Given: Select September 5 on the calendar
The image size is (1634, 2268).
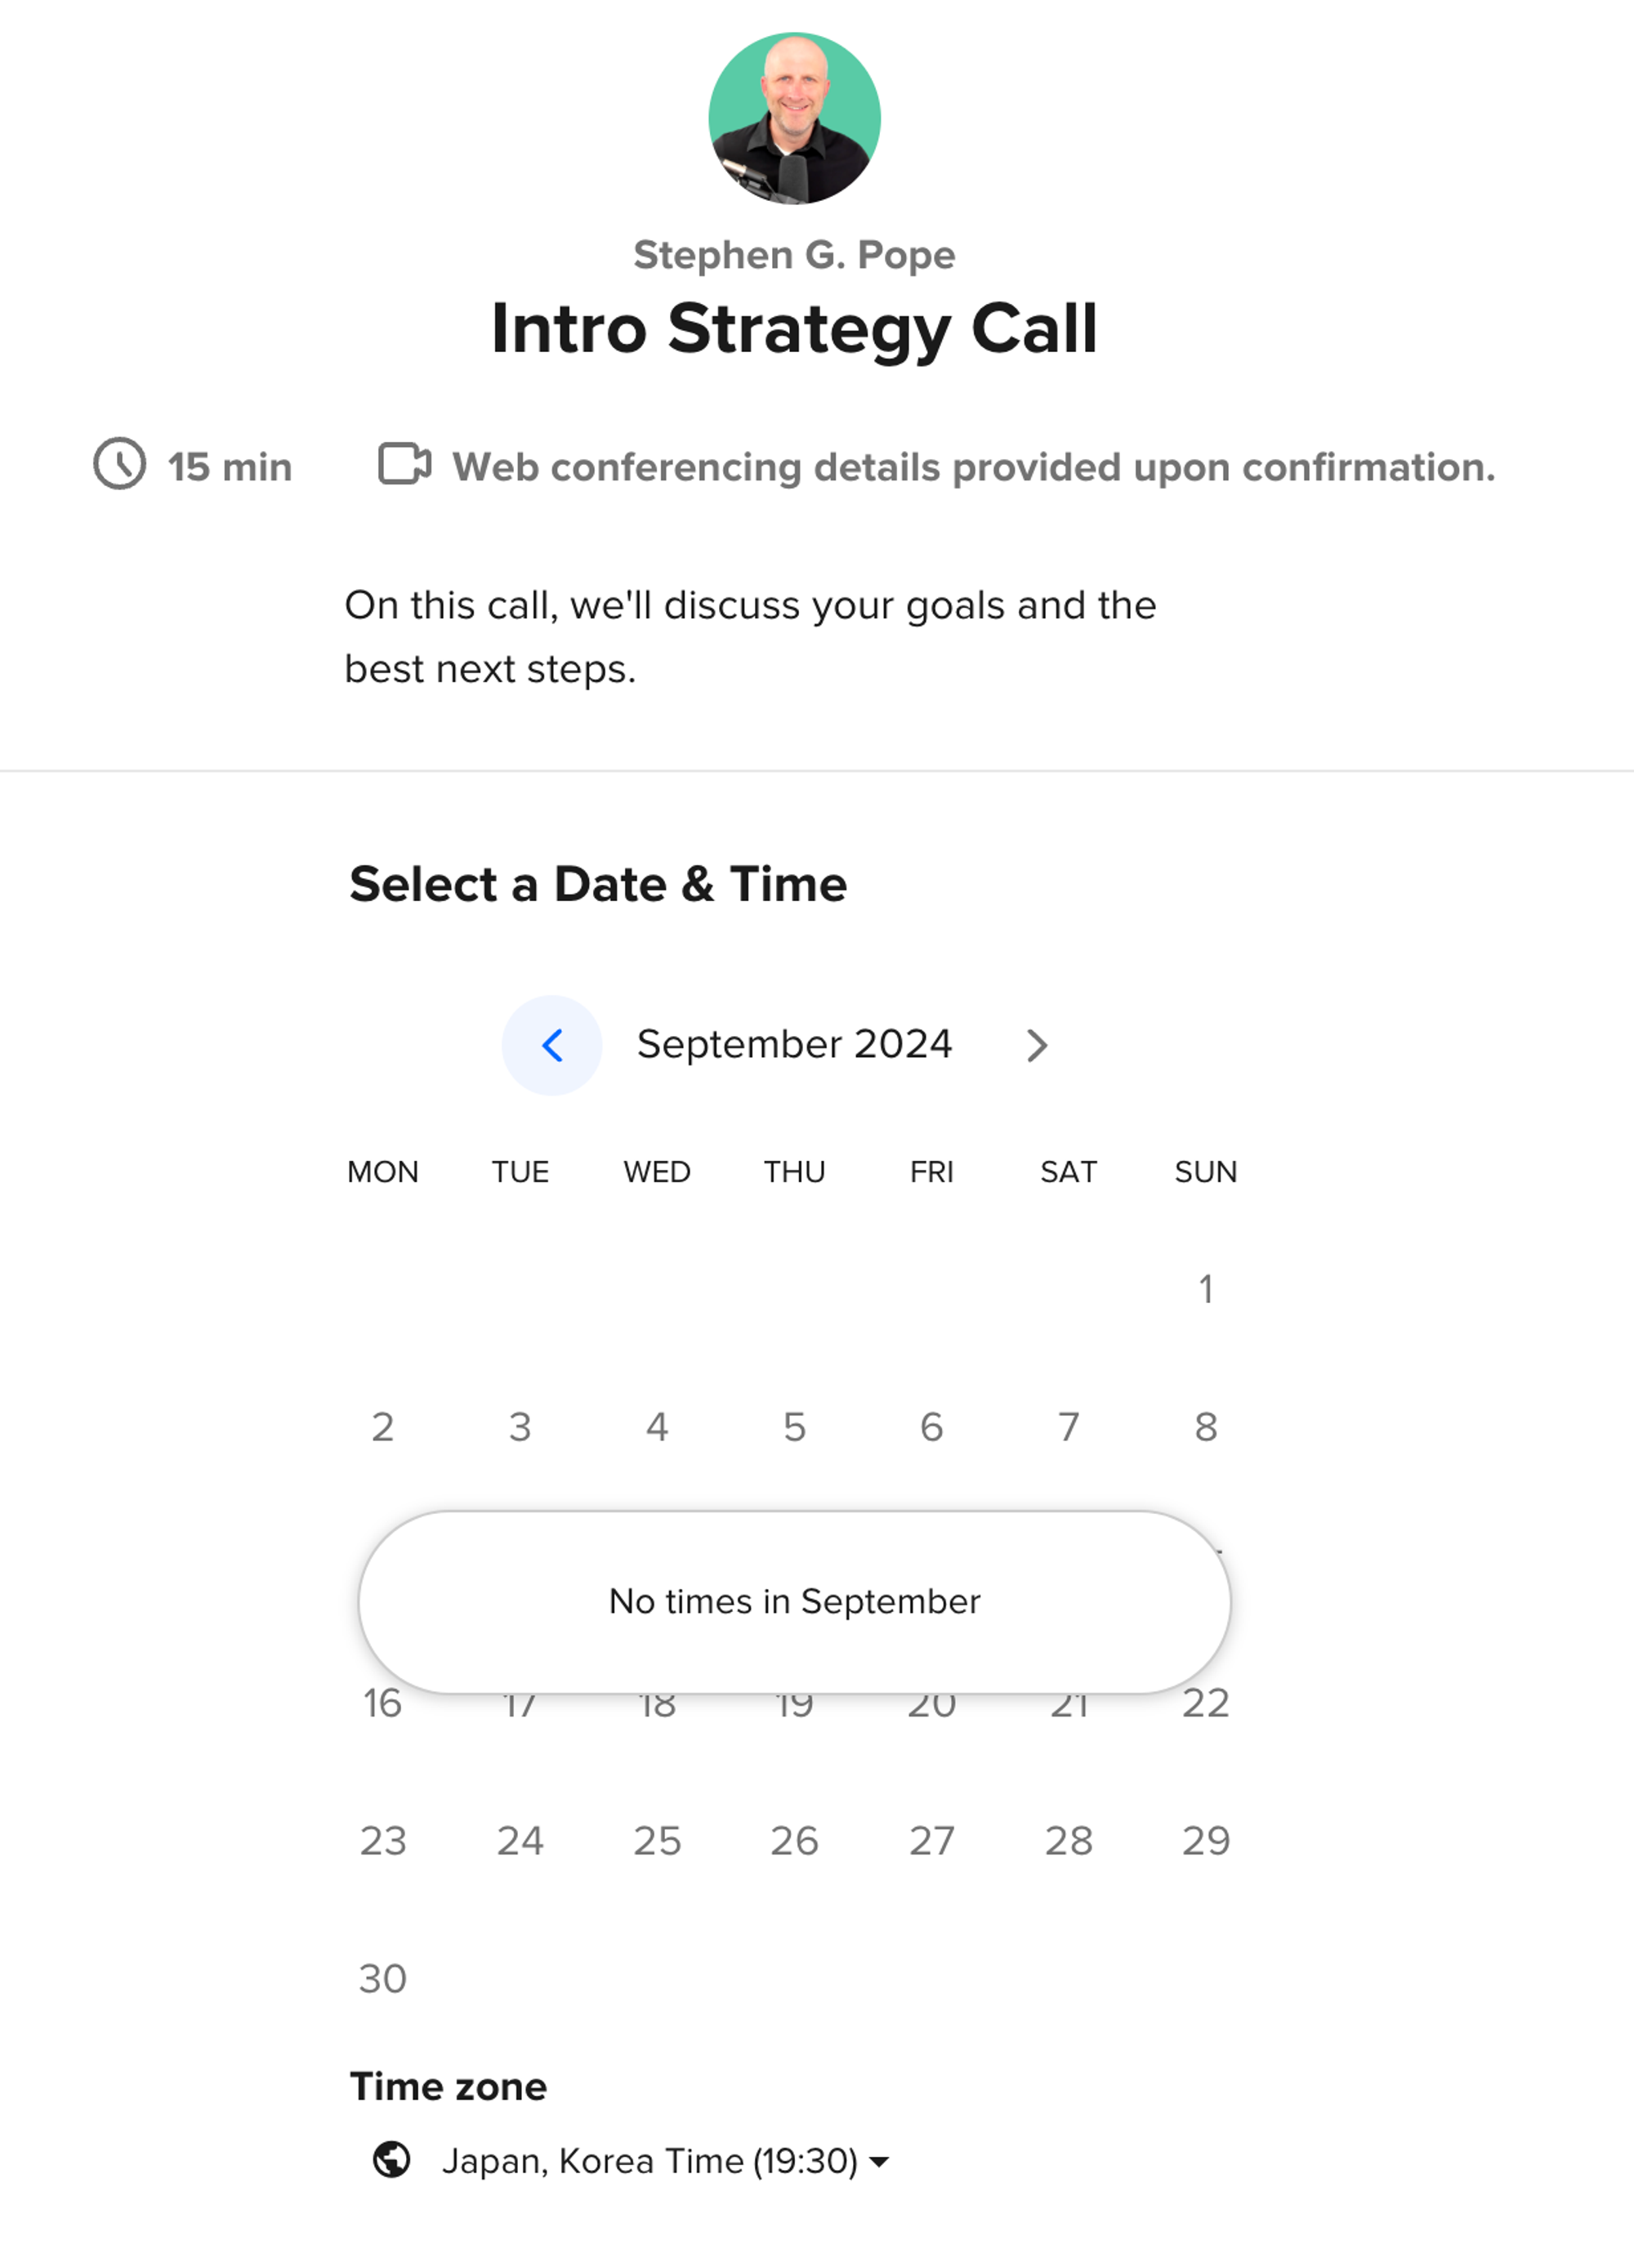Looking at the screenshot, I should (x=794, y=1427).
